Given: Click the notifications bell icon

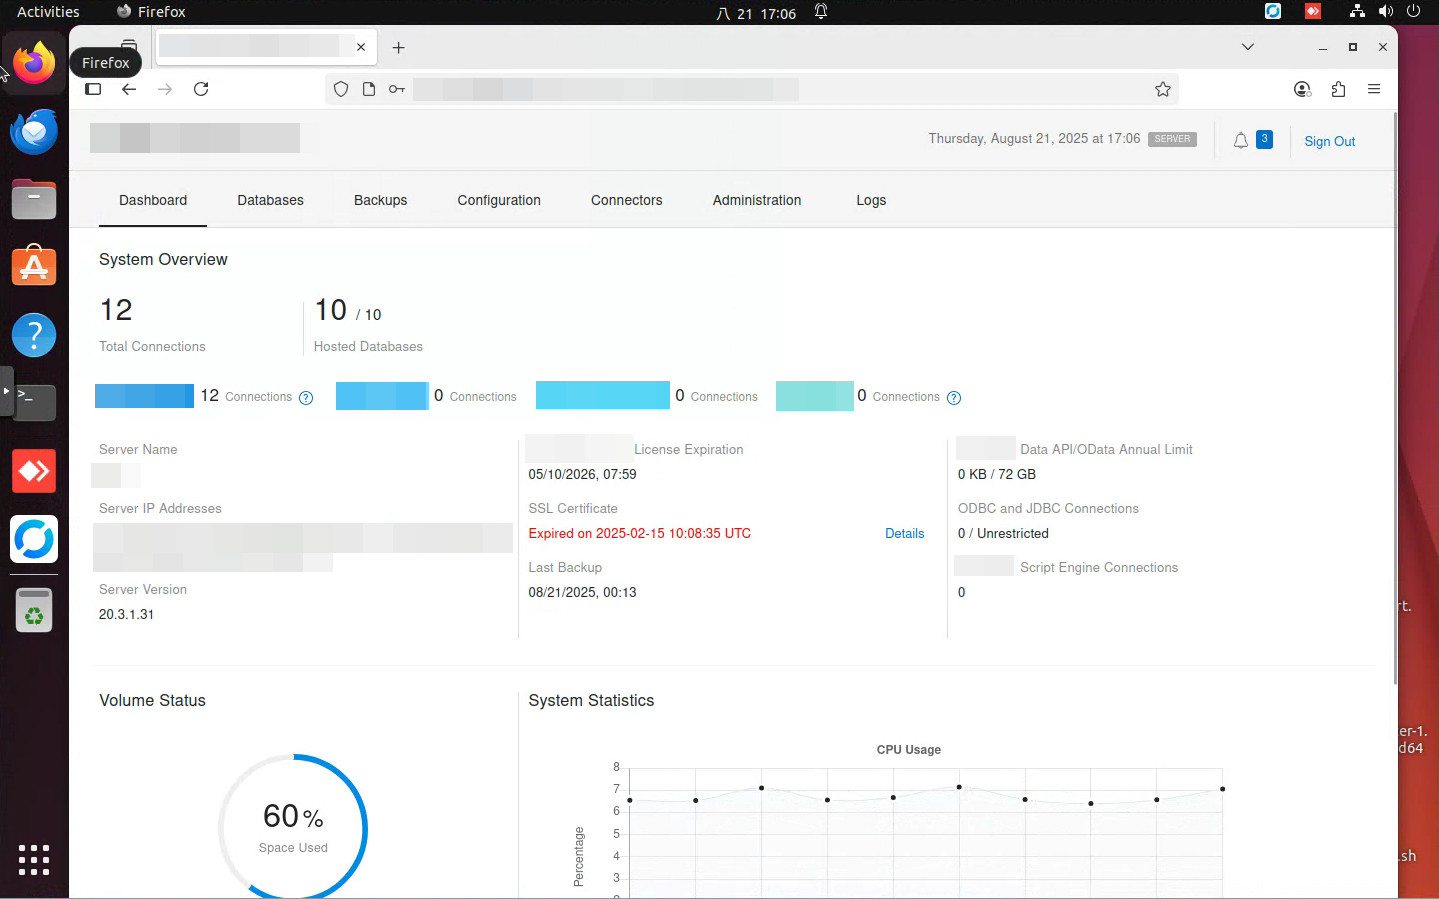Looking at the screenshot, I should point(1240,141).
